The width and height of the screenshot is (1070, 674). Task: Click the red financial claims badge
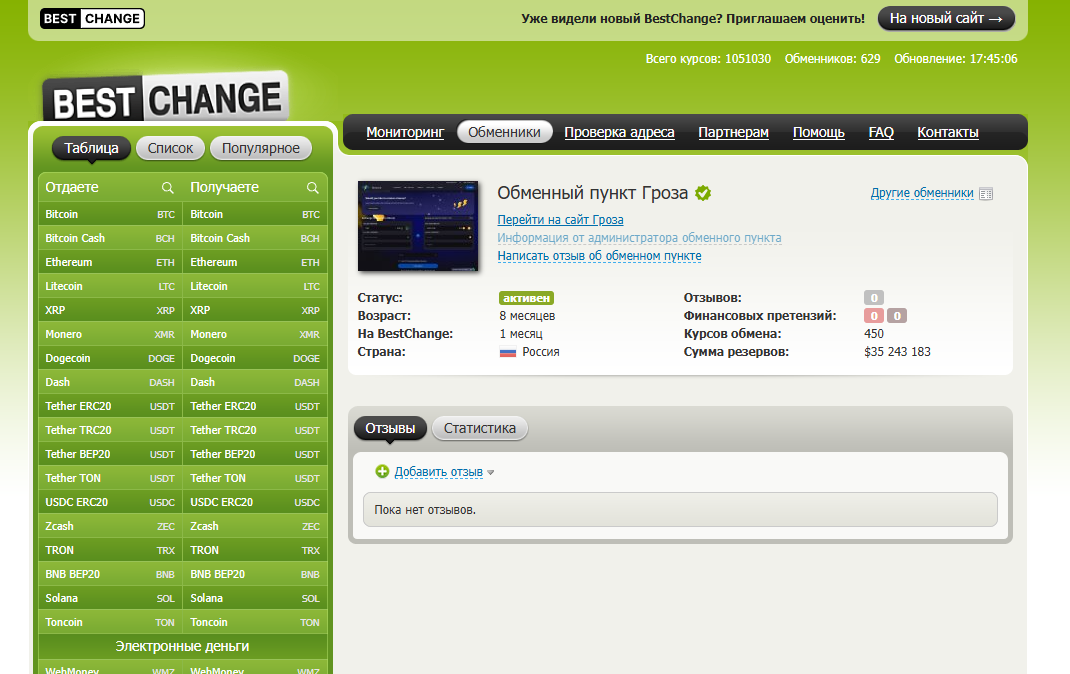click(x=873, y=316)
